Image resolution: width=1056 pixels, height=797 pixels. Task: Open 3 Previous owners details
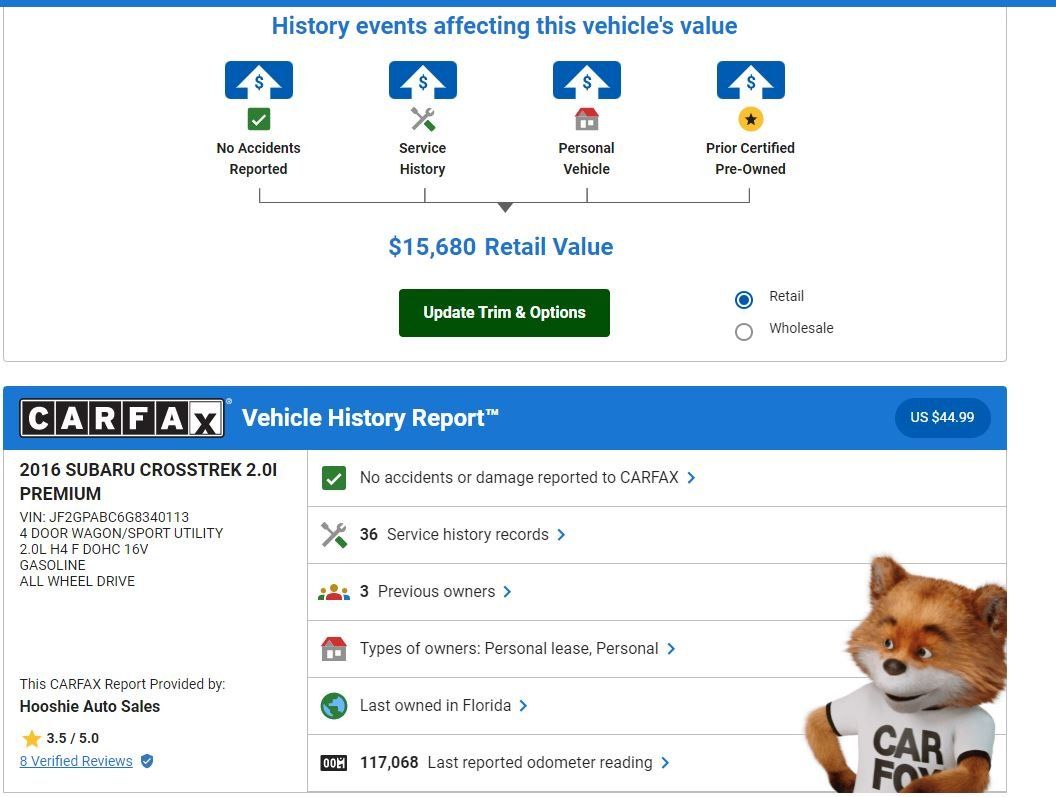click(x=427, y=592)
